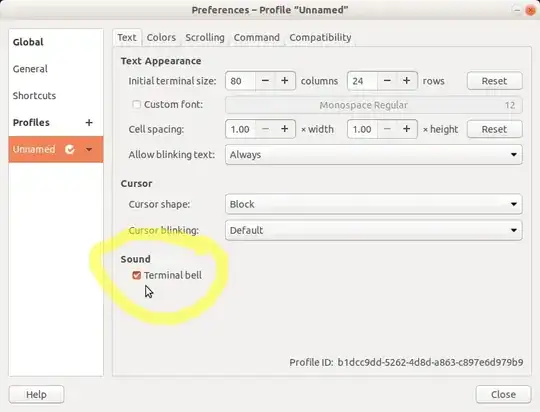Open the Cursor blinking dropdown
This screenshot has width=540, height=412.
click(x=374, y=230)
